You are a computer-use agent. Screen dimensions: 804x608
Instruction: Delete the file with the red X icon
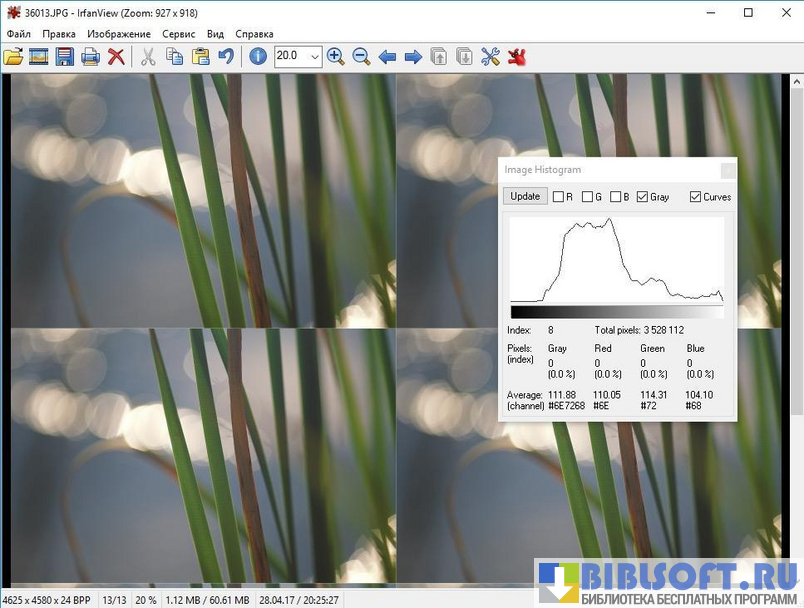117,57
